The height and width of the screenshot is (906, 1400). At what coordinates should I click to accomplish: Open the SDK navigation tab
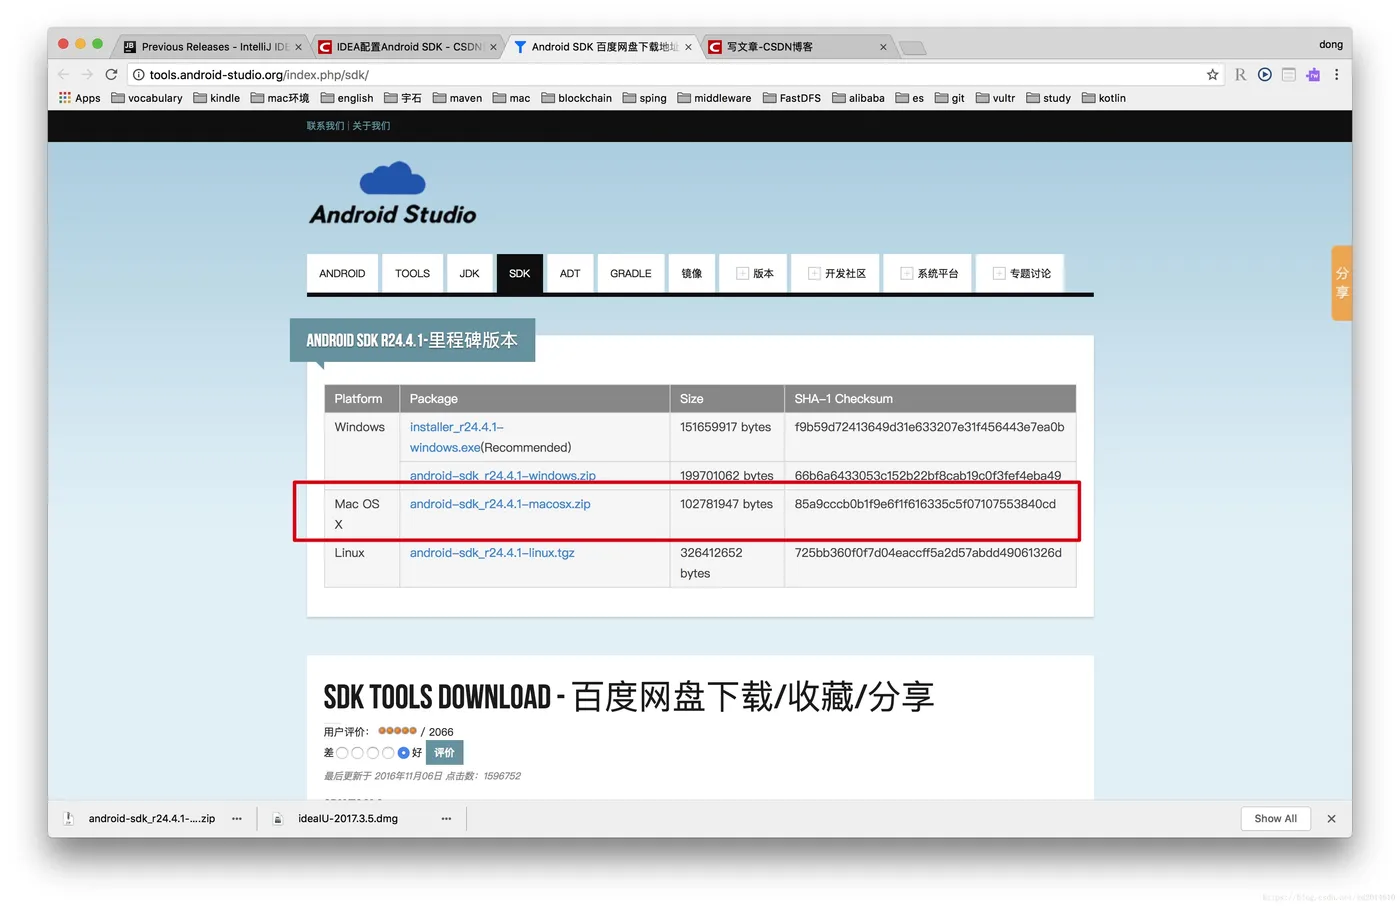[519, 273]
